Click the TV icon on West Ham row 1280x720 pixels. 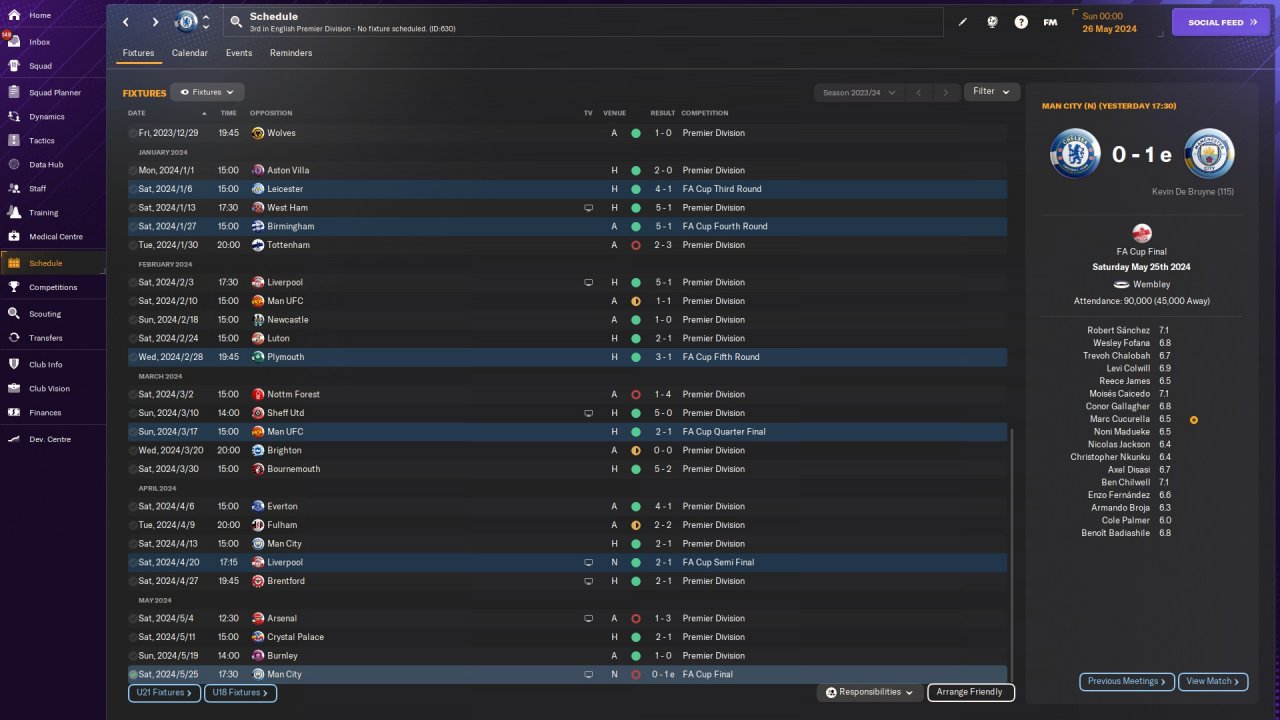(x=588, y=208)
